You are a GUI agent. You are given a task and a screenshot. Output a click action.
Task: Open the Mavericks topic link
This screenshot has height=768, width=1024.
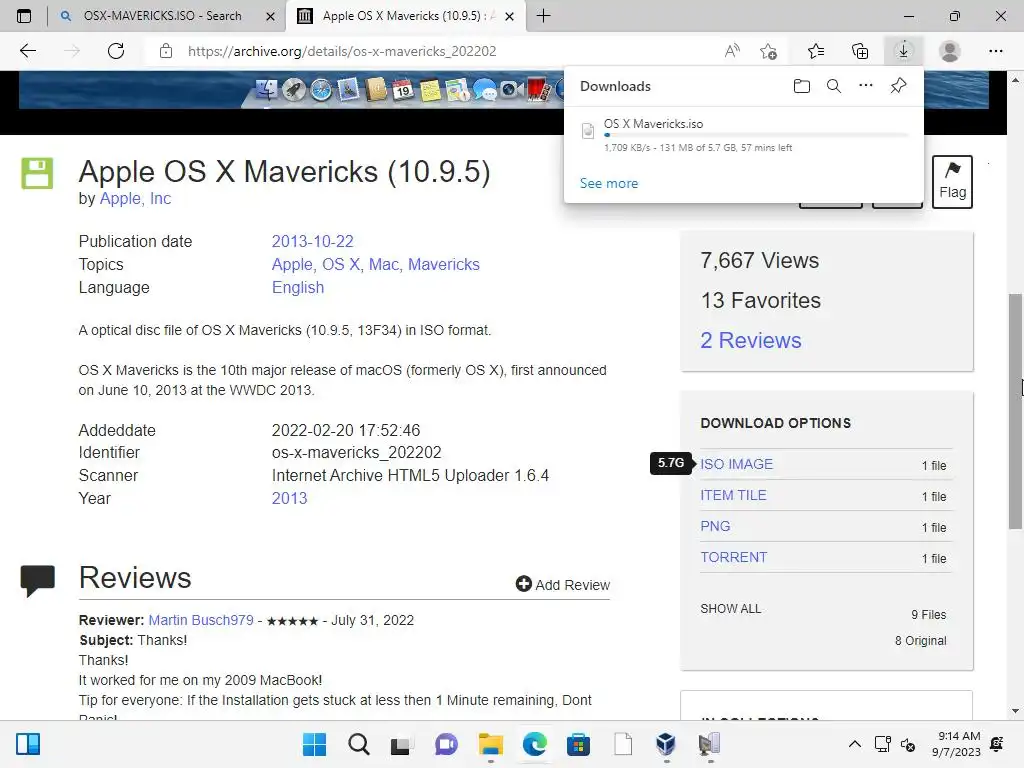click(443, 264)
